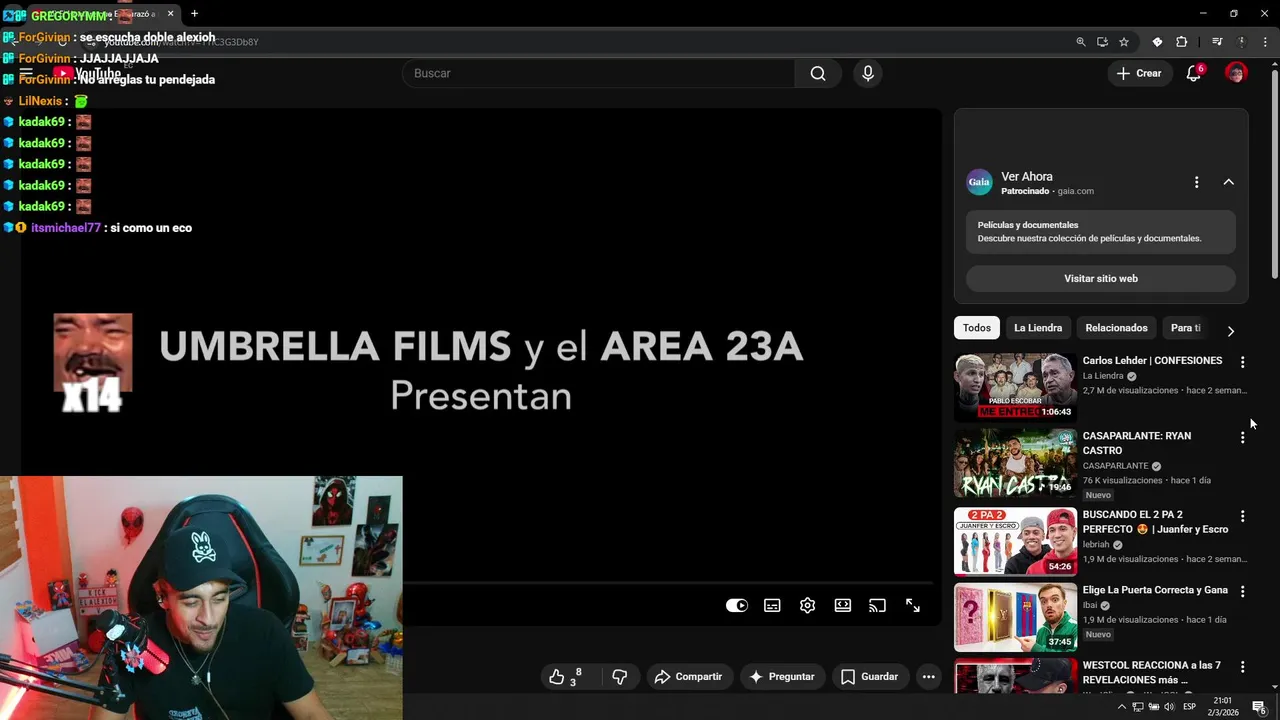Screen dimensions: 1280x720
Task: Click the video progress bar
Action: click(668, 583)
